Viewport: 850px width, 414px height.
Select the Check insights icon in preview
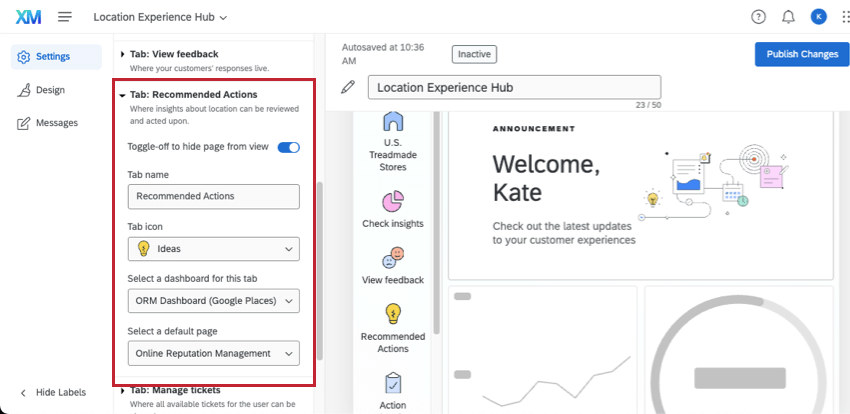[x=393, y=201]
